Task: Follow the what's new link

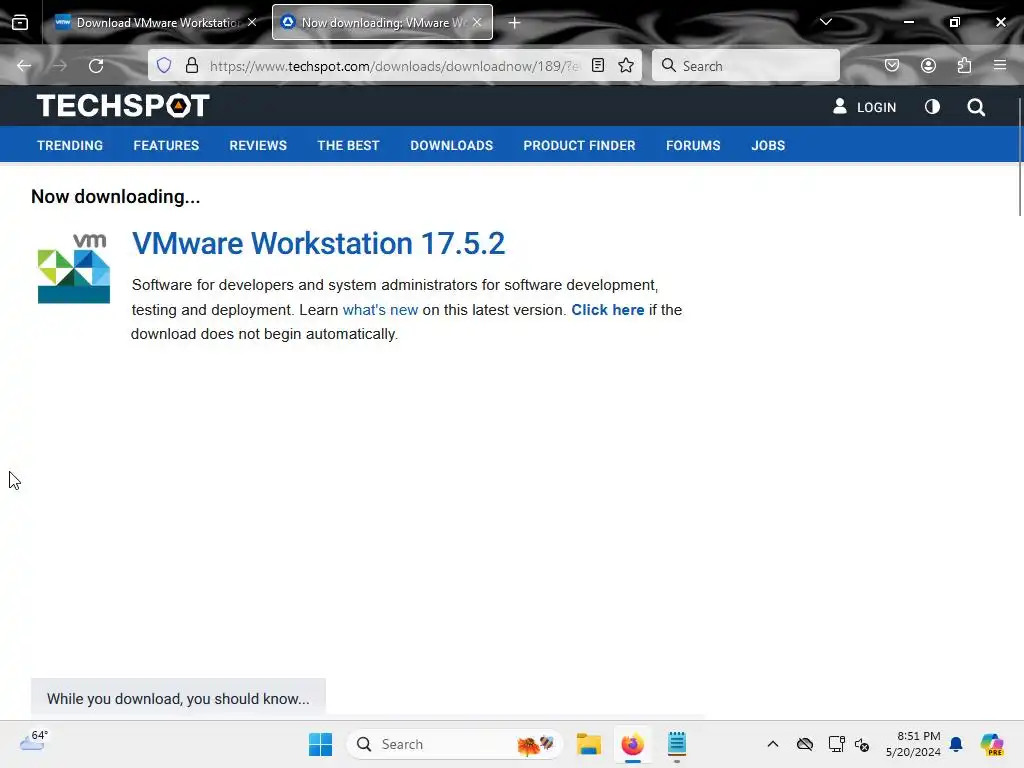Action: point(380,310)
